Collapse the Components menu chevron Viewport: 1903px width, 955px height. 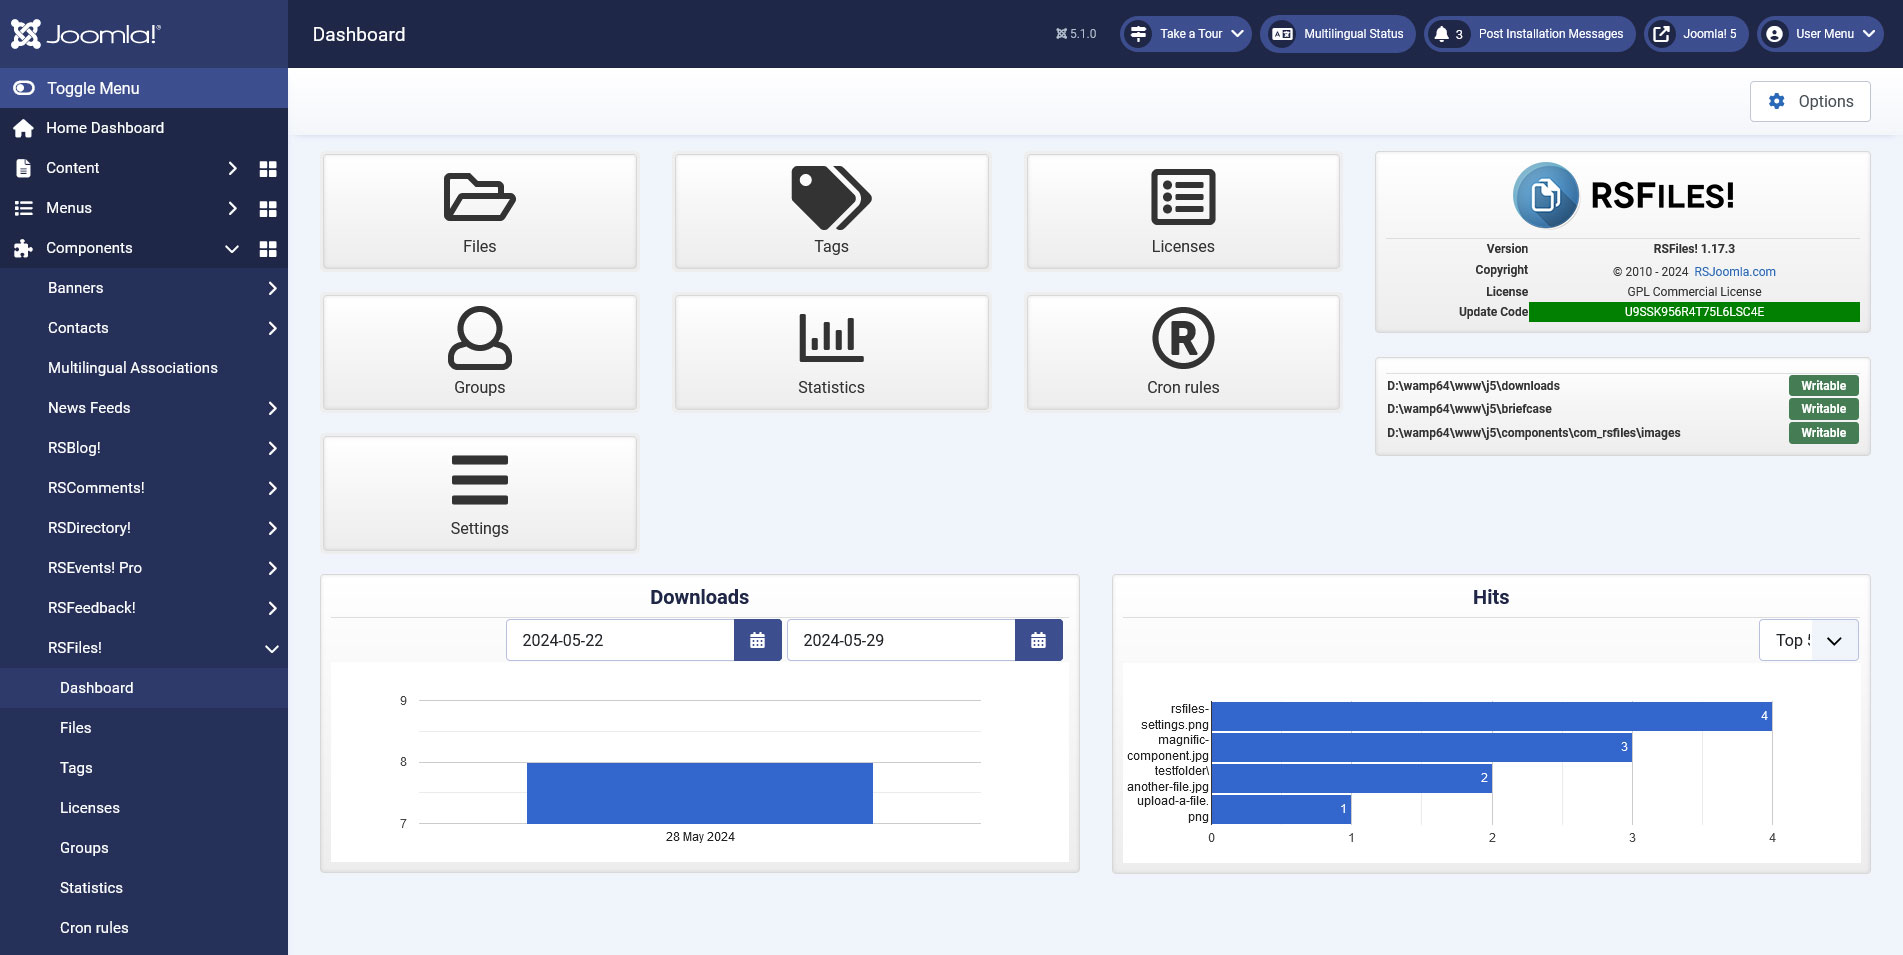point(232,248)
